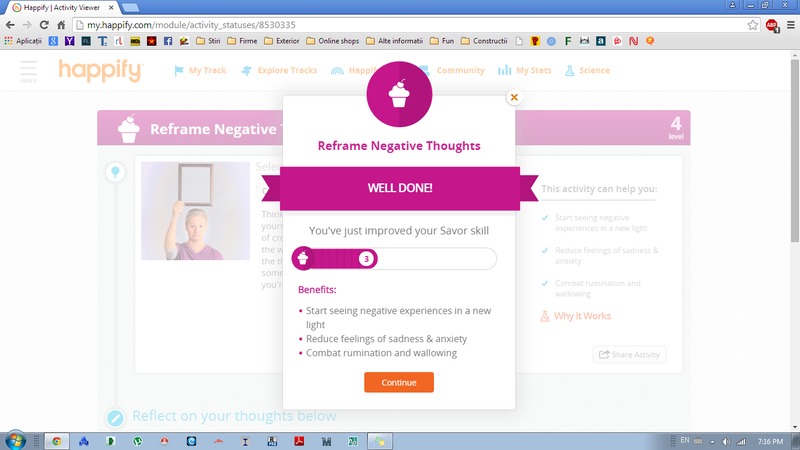This screenshot has height=450, width=800.
Task: Click the pencil icon beside Reflect on your thoughts
Action: coord(115,418)
